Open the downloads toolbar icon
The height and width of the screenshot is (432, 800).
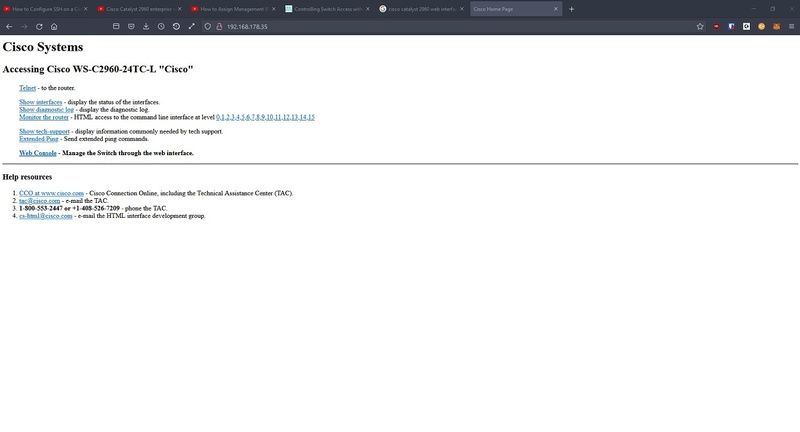[146, 27]
